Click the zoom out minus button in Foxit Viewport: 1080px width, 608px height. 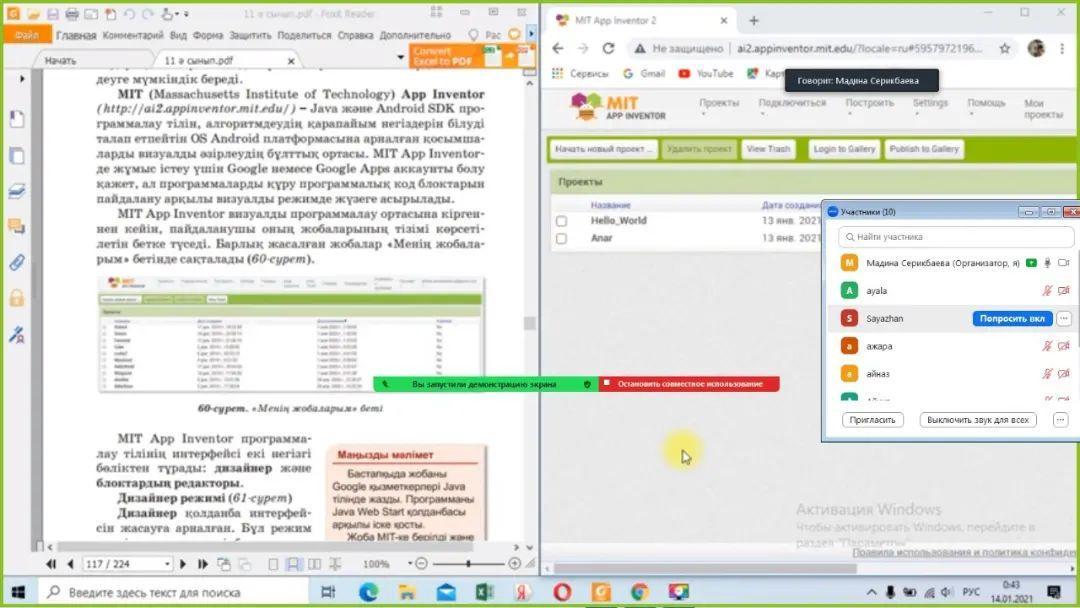(422, 564)
